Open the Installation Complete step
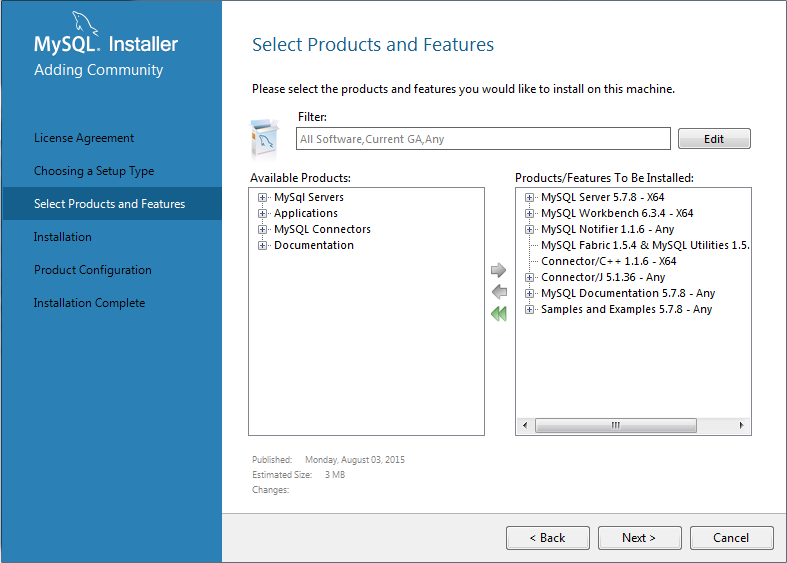Viewport: 787px width, 563px height. pos(89,303)
